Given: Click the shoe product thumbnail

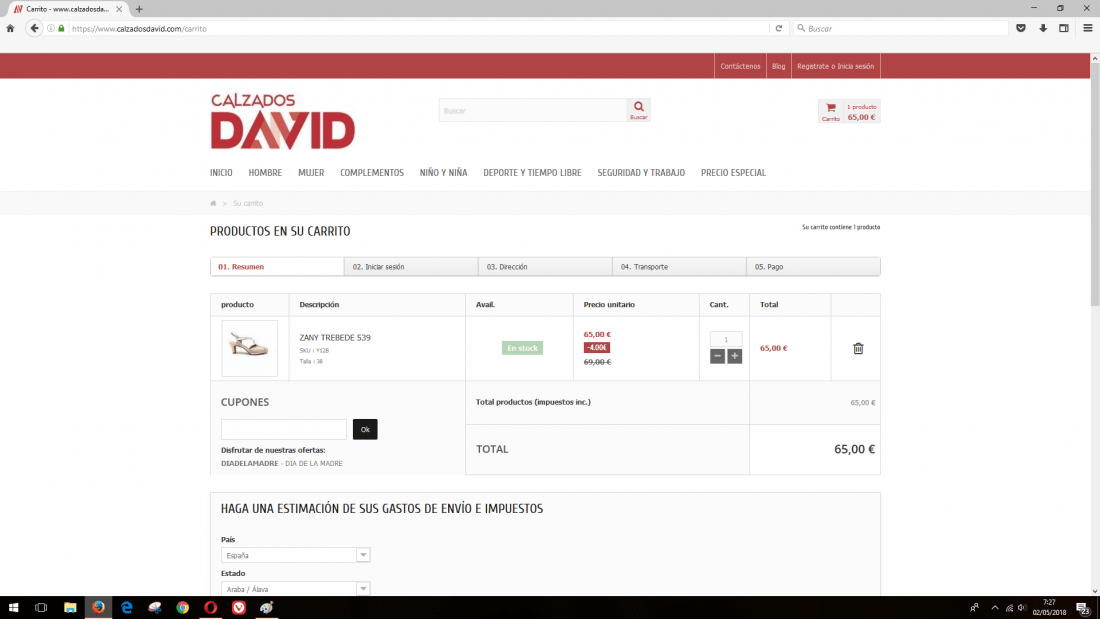Looking at the screenshot, I should 249,349.
